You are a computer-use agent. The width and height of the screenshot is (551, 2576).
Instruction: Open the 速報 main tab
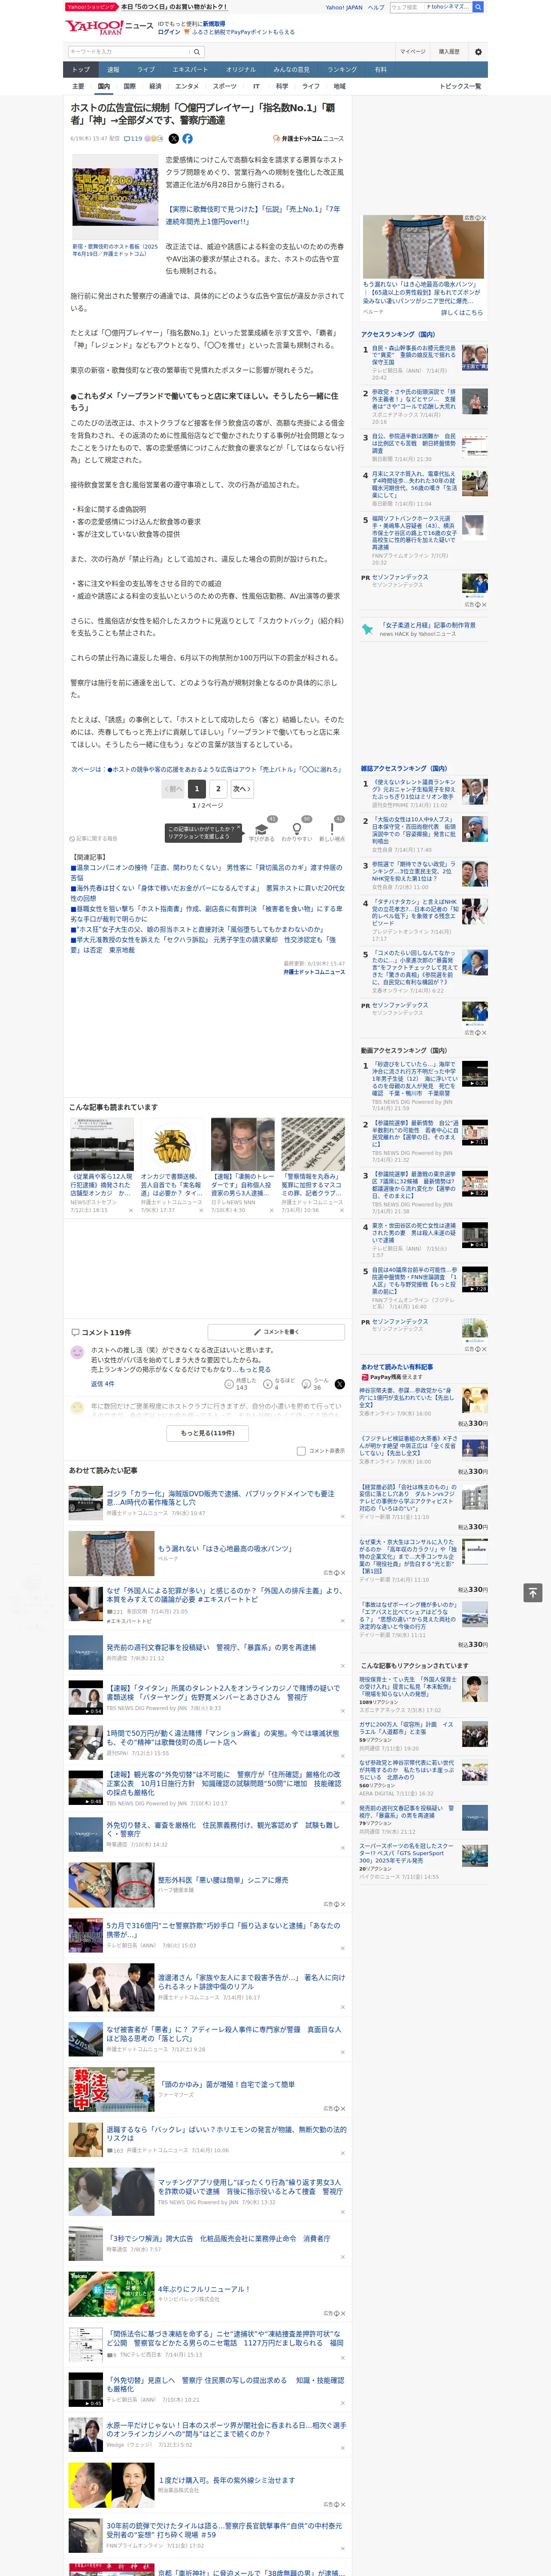tap(113, 70)
